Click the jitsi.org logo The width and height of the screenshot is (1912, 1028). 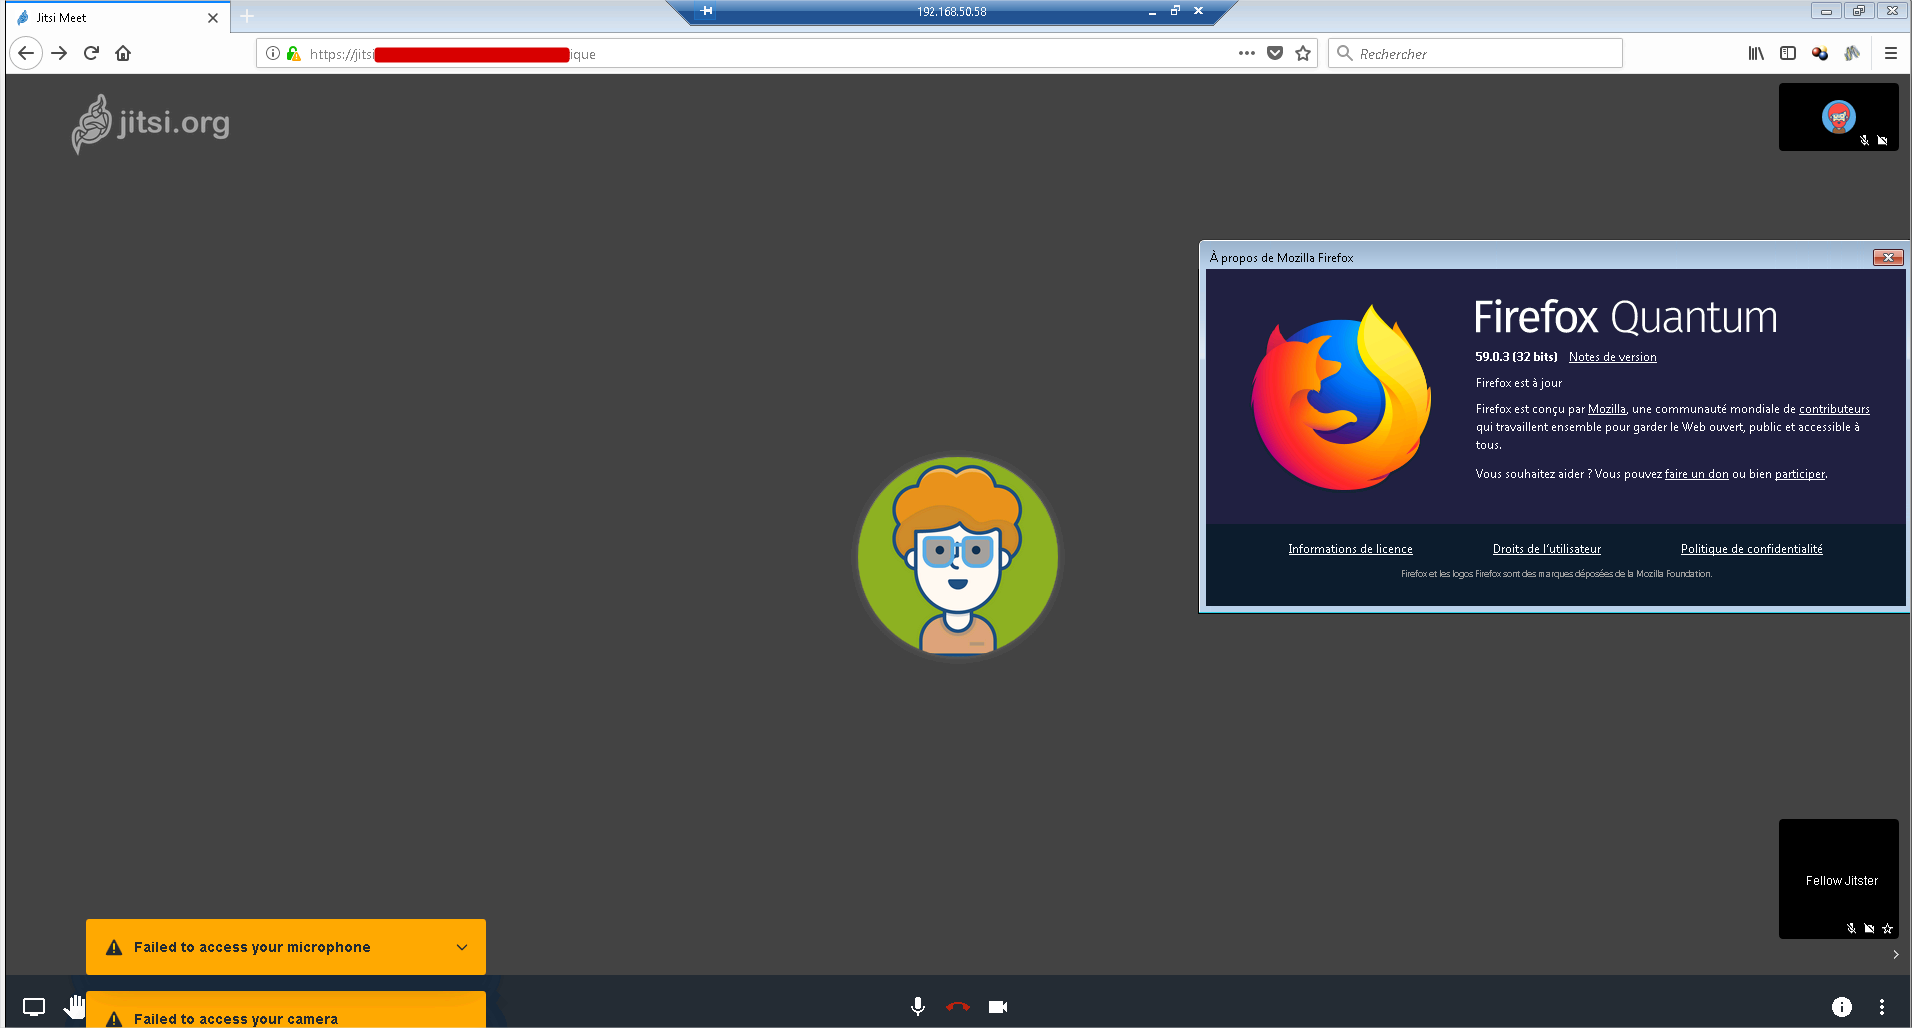pyautogui.click(x=150, y=123)
